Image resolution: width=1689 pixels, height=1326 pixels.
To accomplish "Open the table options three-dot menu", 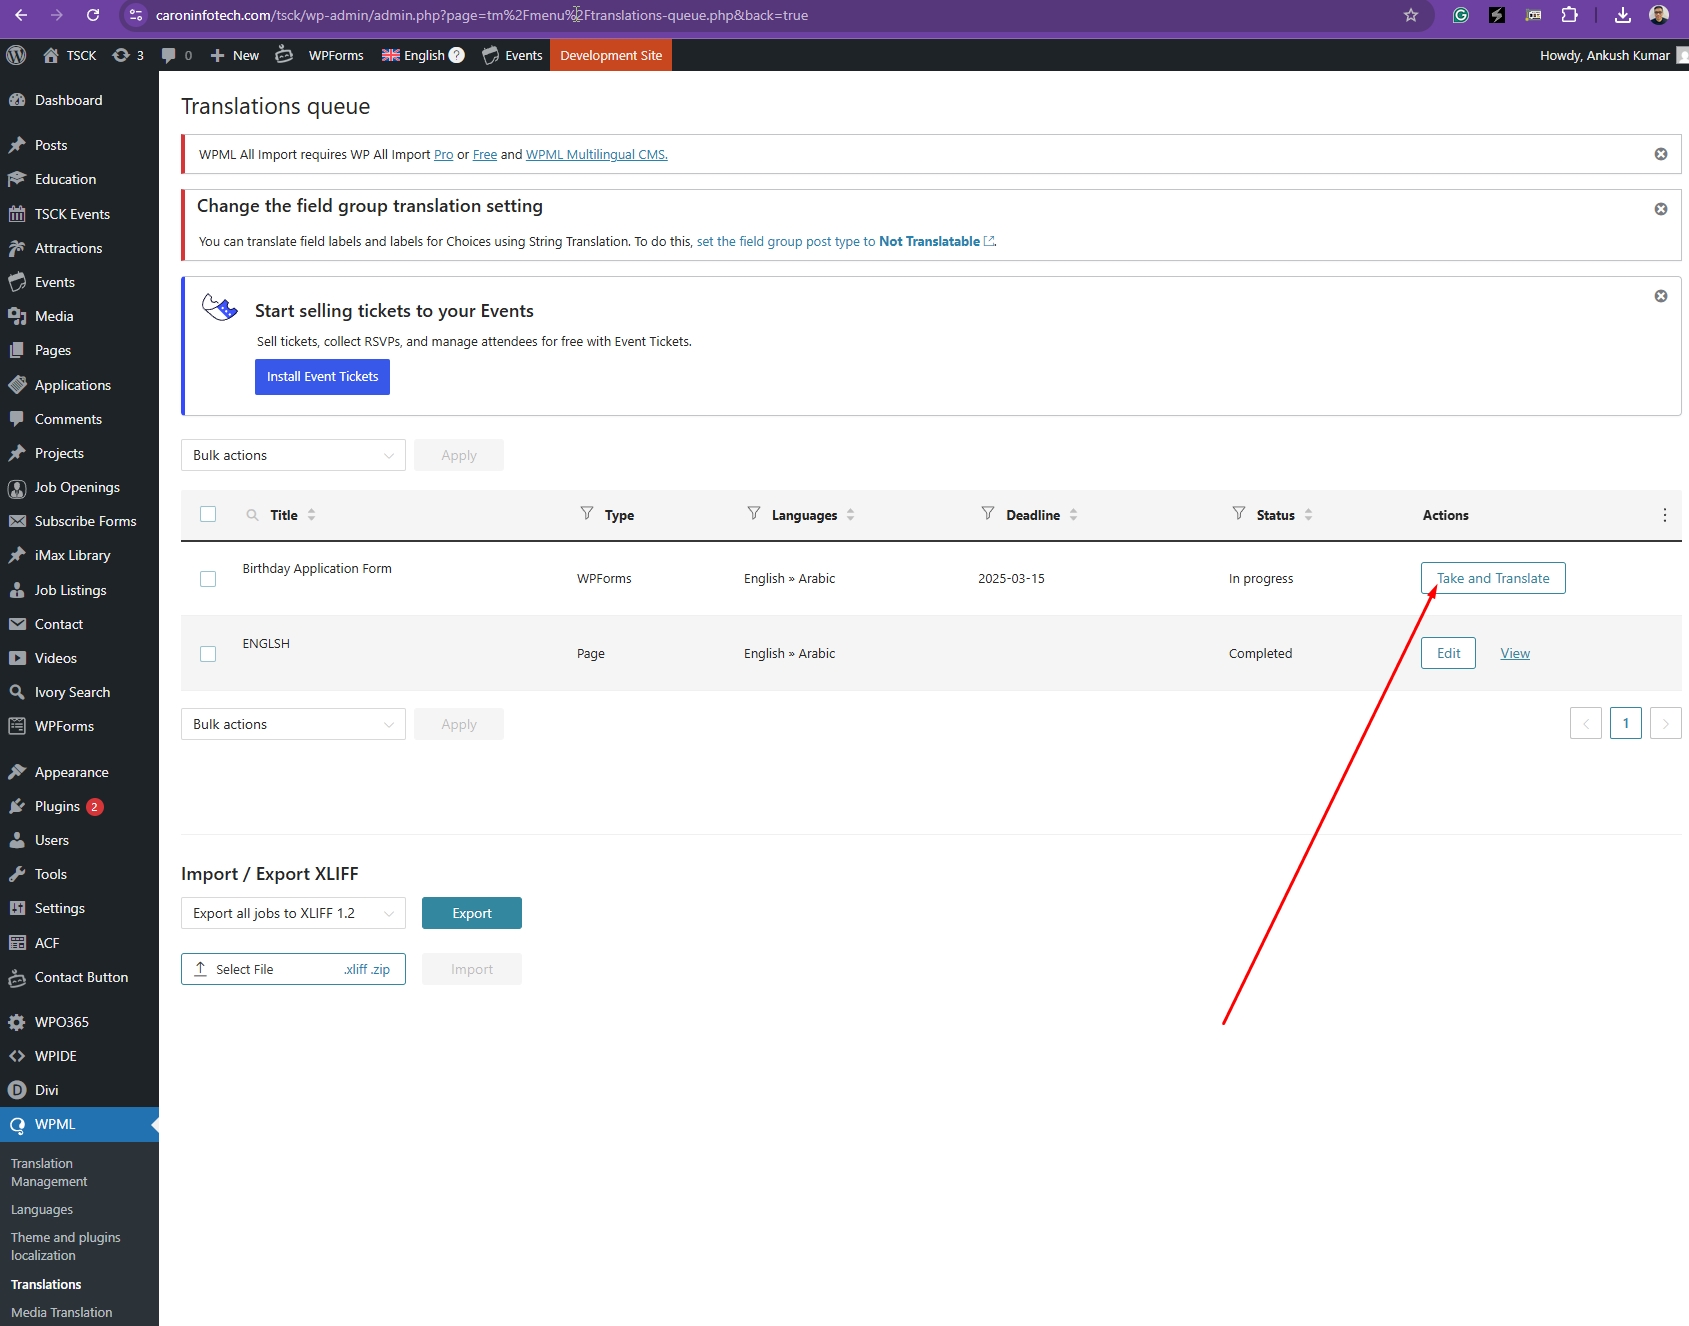I will pos(1664,515).
